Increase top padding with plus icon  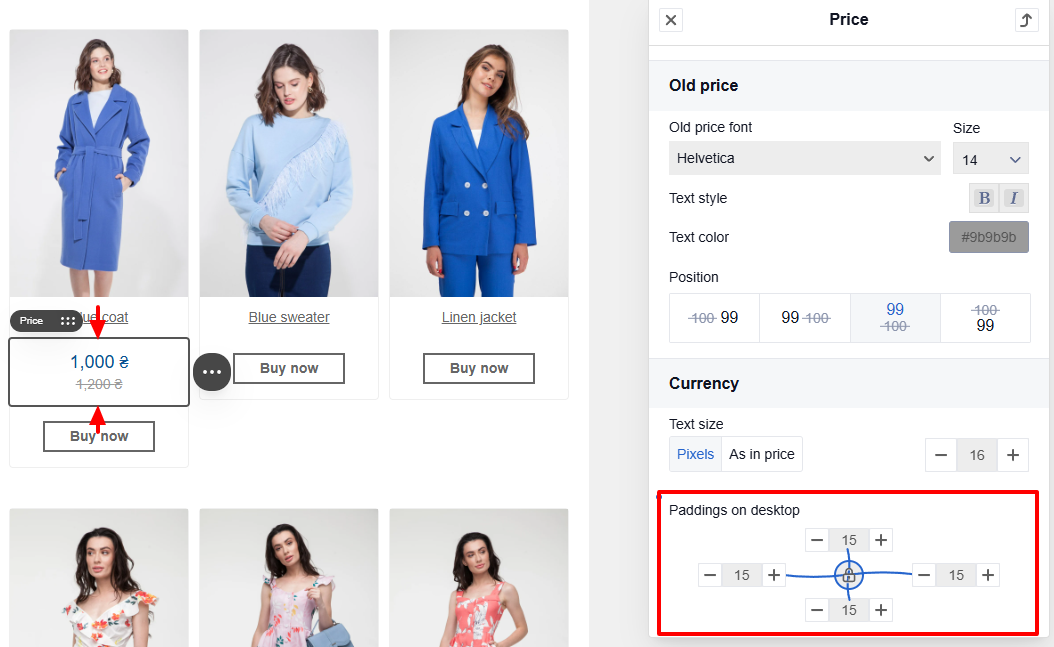881,540
